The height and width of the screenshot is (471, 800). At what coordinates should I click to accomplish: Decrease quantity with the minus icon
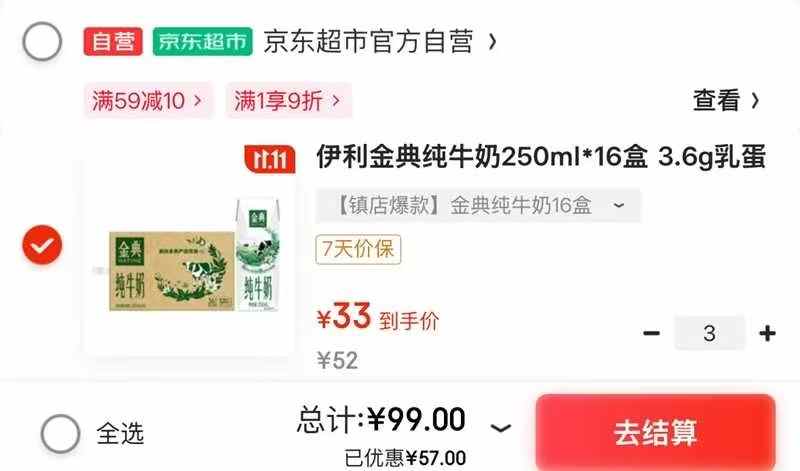tap(652, 333)
